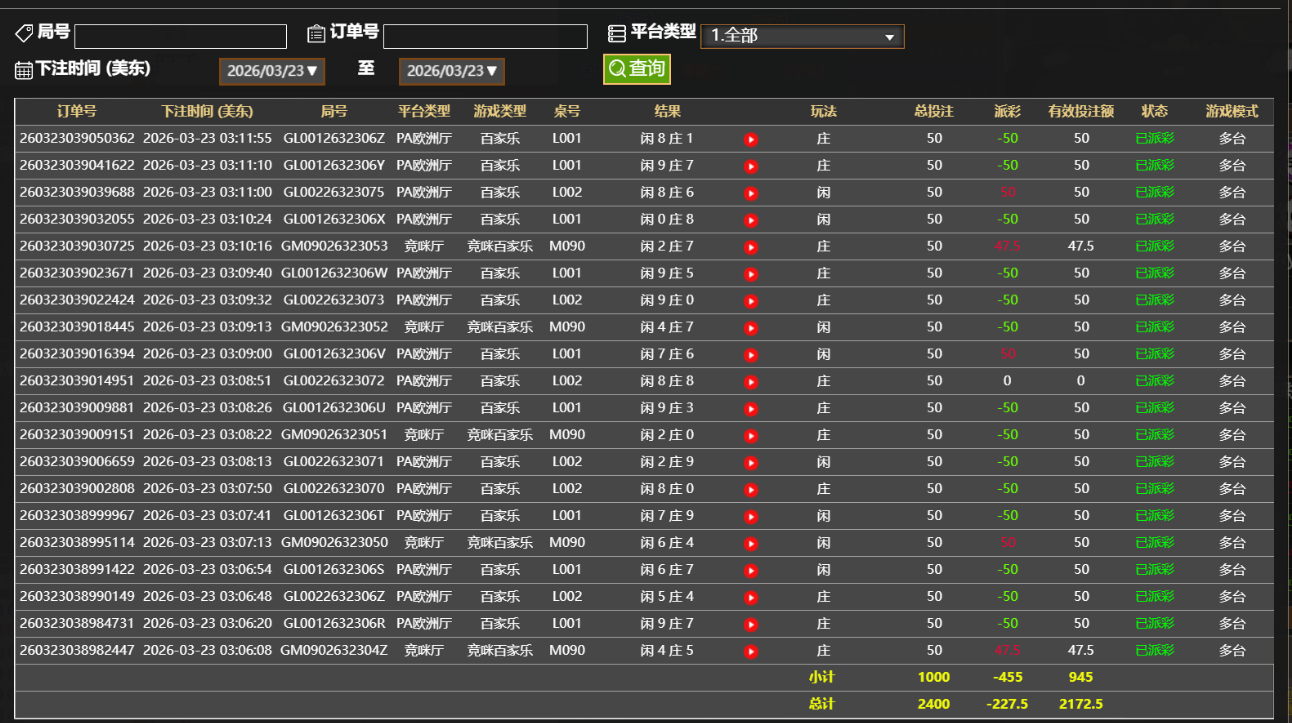The width and height of the screenshot is (1292, 723).
Task: Click inside the 订单号 input field
Action: (485, 35)
